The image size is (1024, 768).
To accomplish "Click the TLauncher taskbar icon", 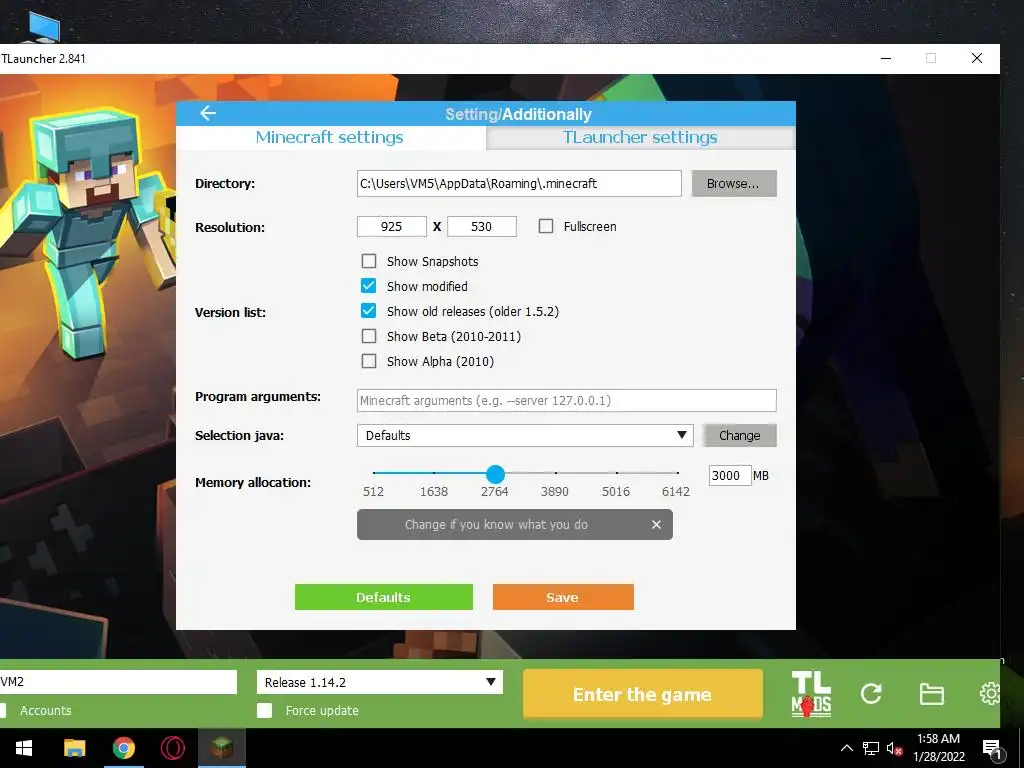I will pyautogui.click(x=222, y=748).
